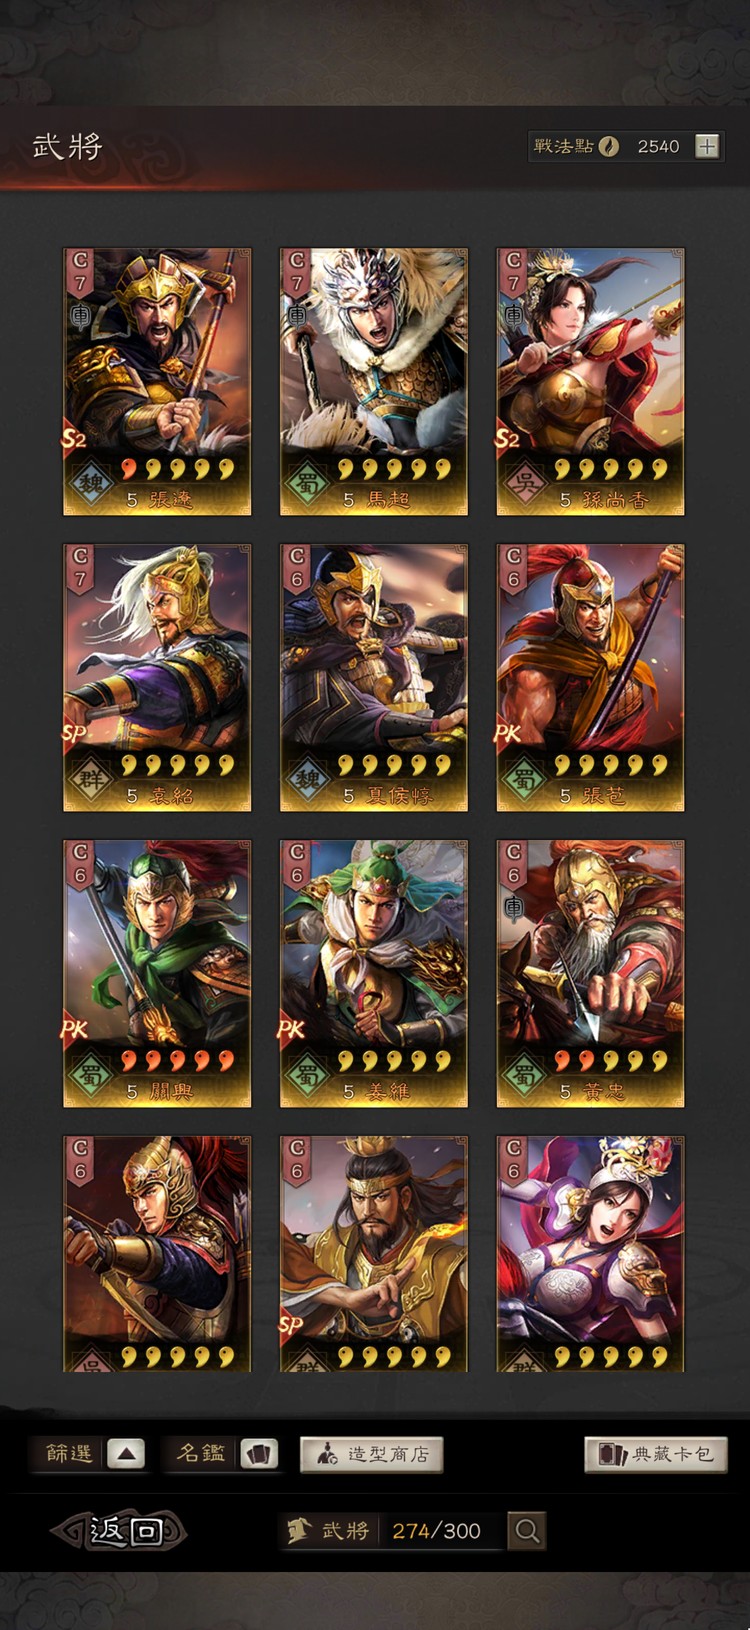Select the 夏侯惇 general card
750x1630 pixels.
coord(374,678)
